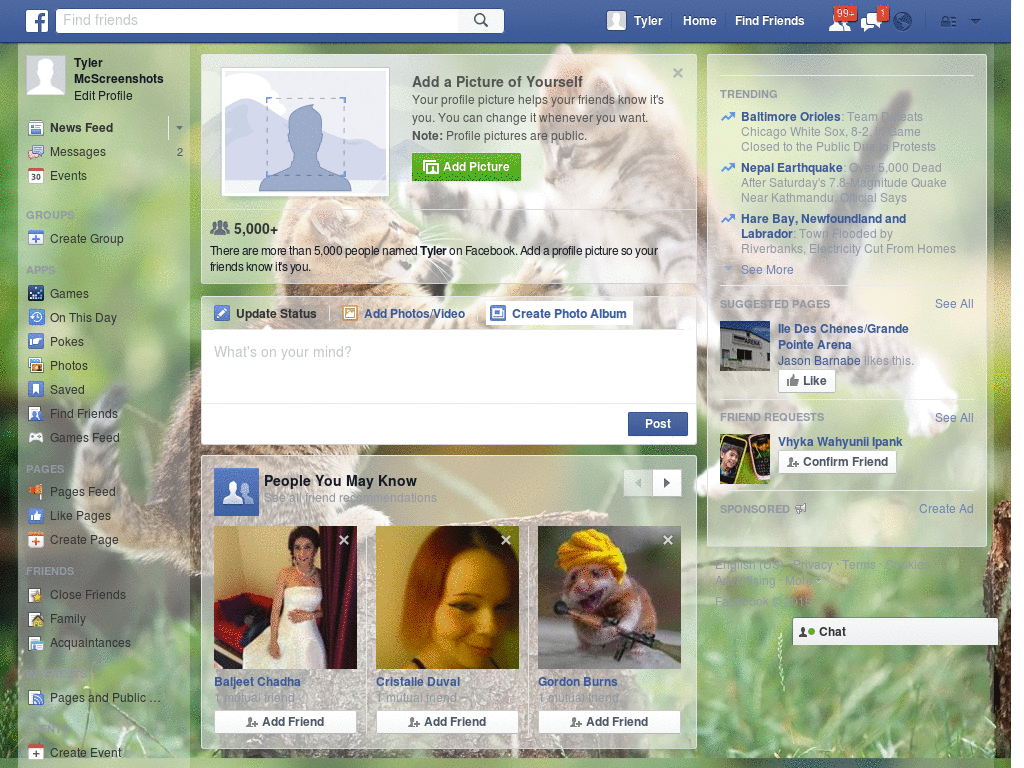The image size is (1024, 768).
Task: Expand account menu dropdown arrow
Action: tap(976, 22)
